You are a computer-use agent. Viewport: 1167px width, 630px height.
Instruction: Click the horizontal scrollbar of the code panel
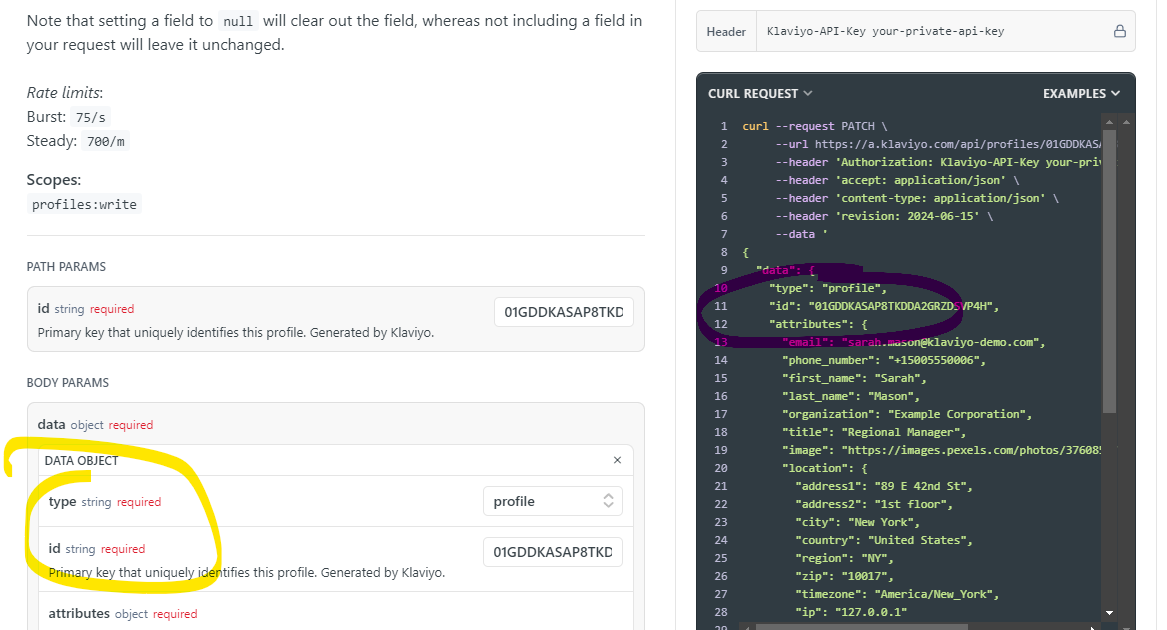click(x=861, y=627)
